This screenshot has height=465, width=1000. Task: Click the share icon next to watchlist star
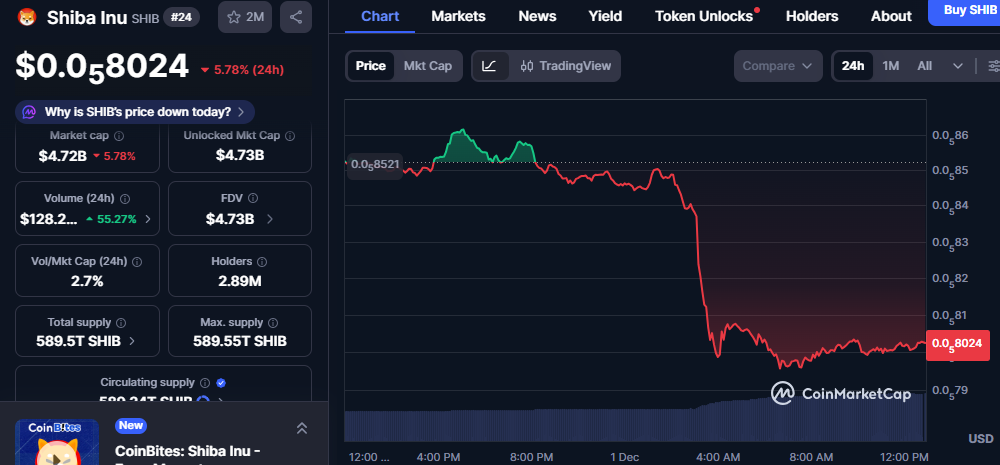coord(295,17)
